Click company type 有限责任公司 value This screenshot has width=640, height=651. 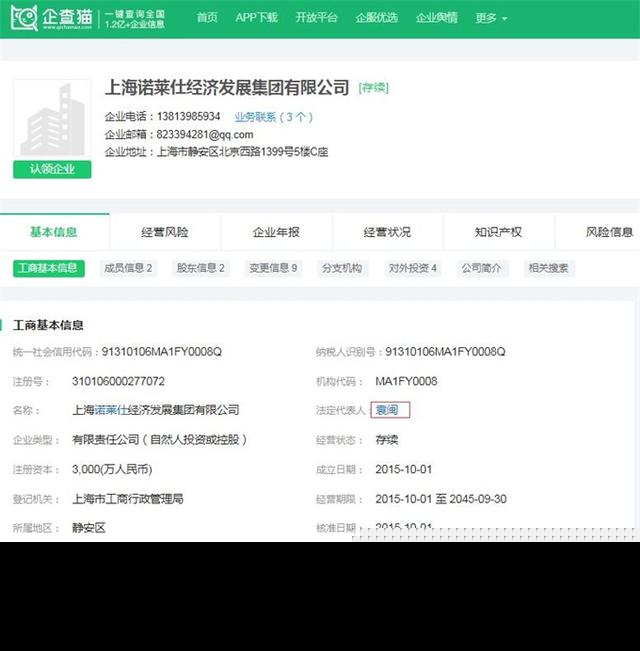[x=160, y=440]
